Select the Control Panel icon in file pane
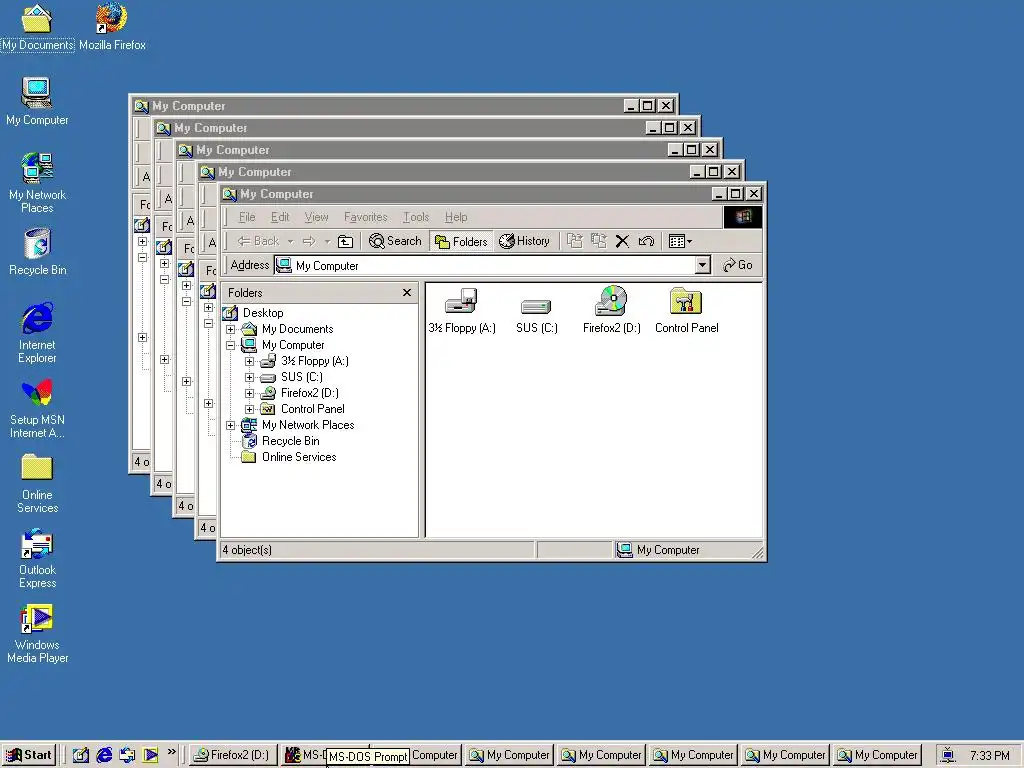 (x=686, y=310)
